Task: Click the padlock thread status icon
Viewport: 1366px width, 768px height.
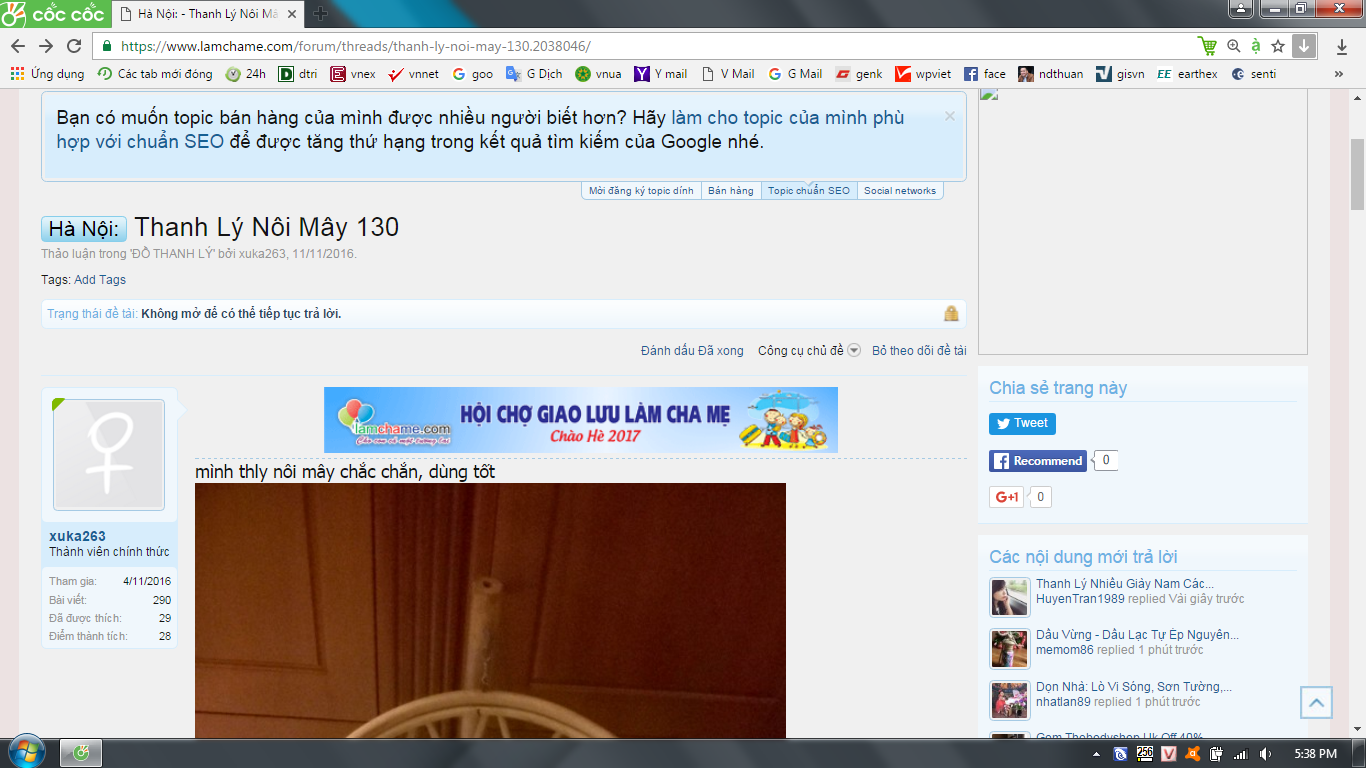Action: [x=951, y=313]
